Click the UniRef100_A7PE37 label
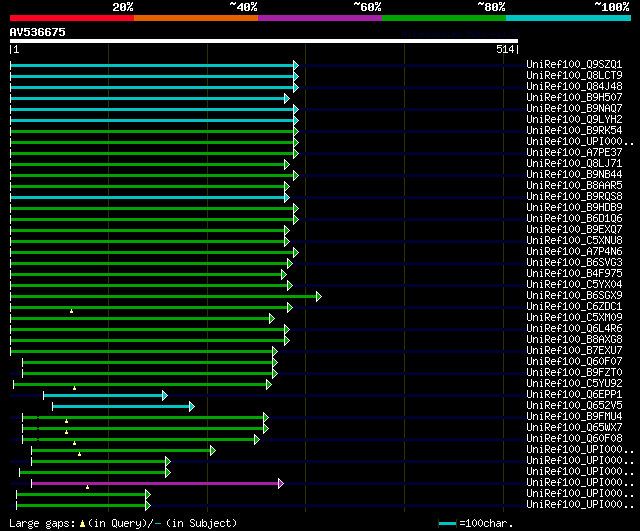The height and width of the screenshot is (531, 640). [574, 153]
